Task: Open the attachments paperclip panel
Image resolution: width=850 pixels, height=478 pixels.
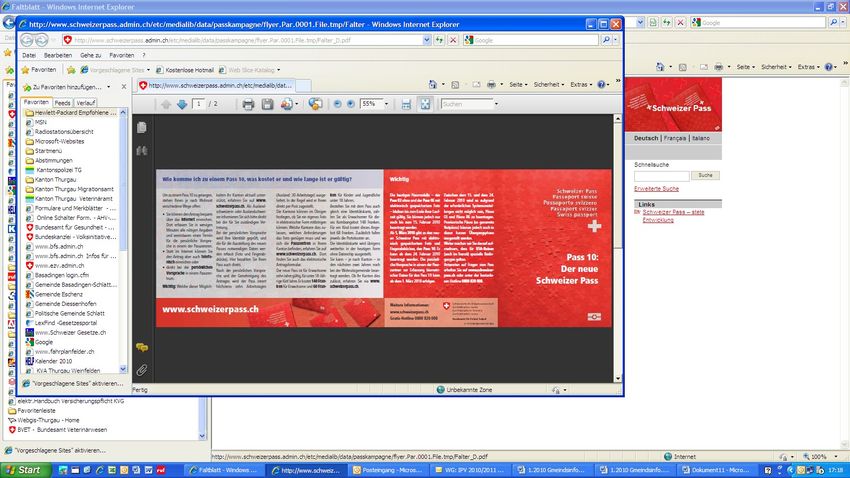Action: coord(142,371)
